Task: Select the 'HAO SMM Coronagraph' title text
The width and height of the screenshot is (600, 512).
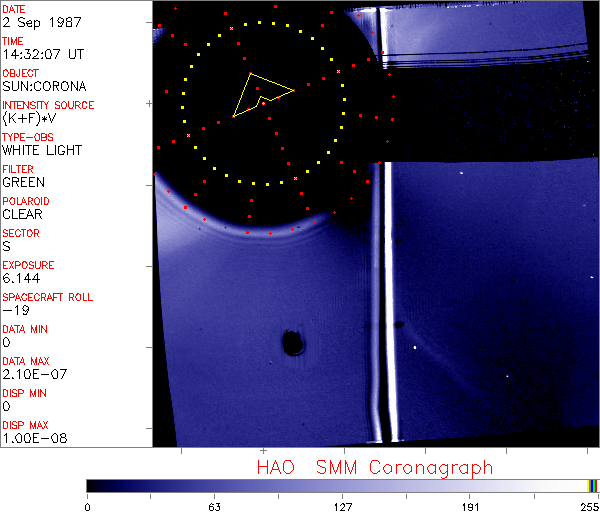Action: coord(375,467)
